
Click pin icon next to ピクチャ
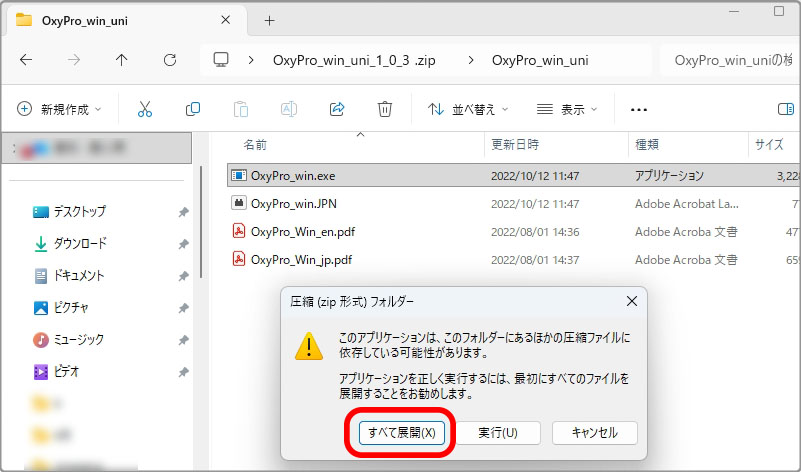(183, 308)
